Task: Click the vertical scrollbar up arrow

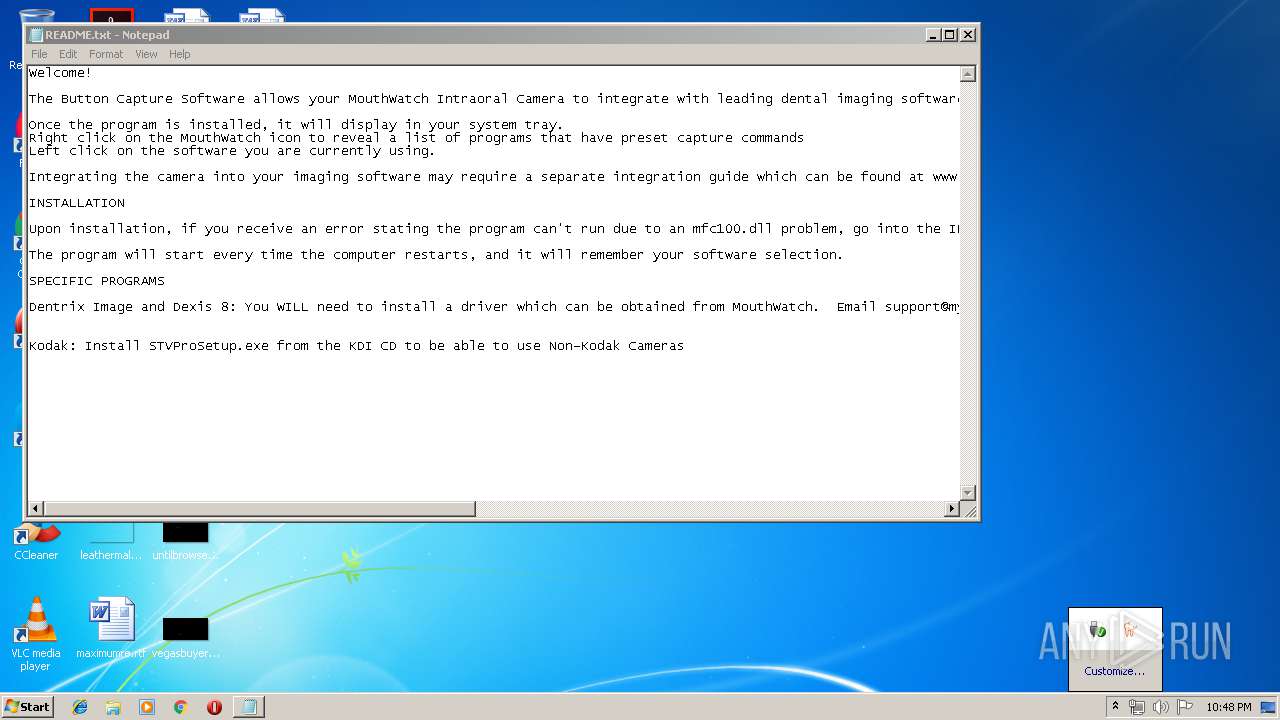Action: point(967,74)
